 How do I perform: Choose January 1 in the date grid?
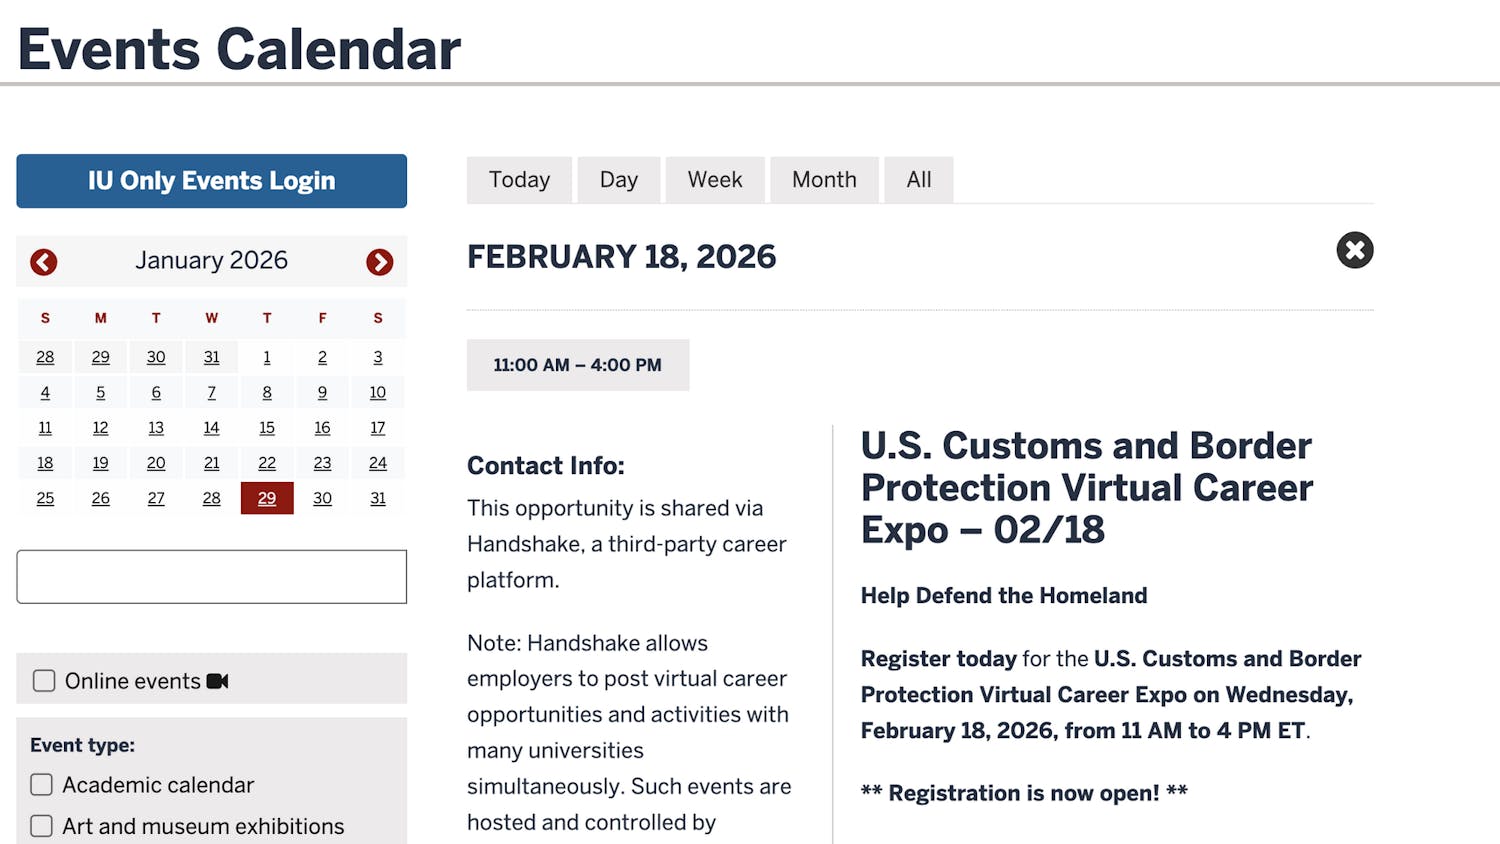(267, 357)
